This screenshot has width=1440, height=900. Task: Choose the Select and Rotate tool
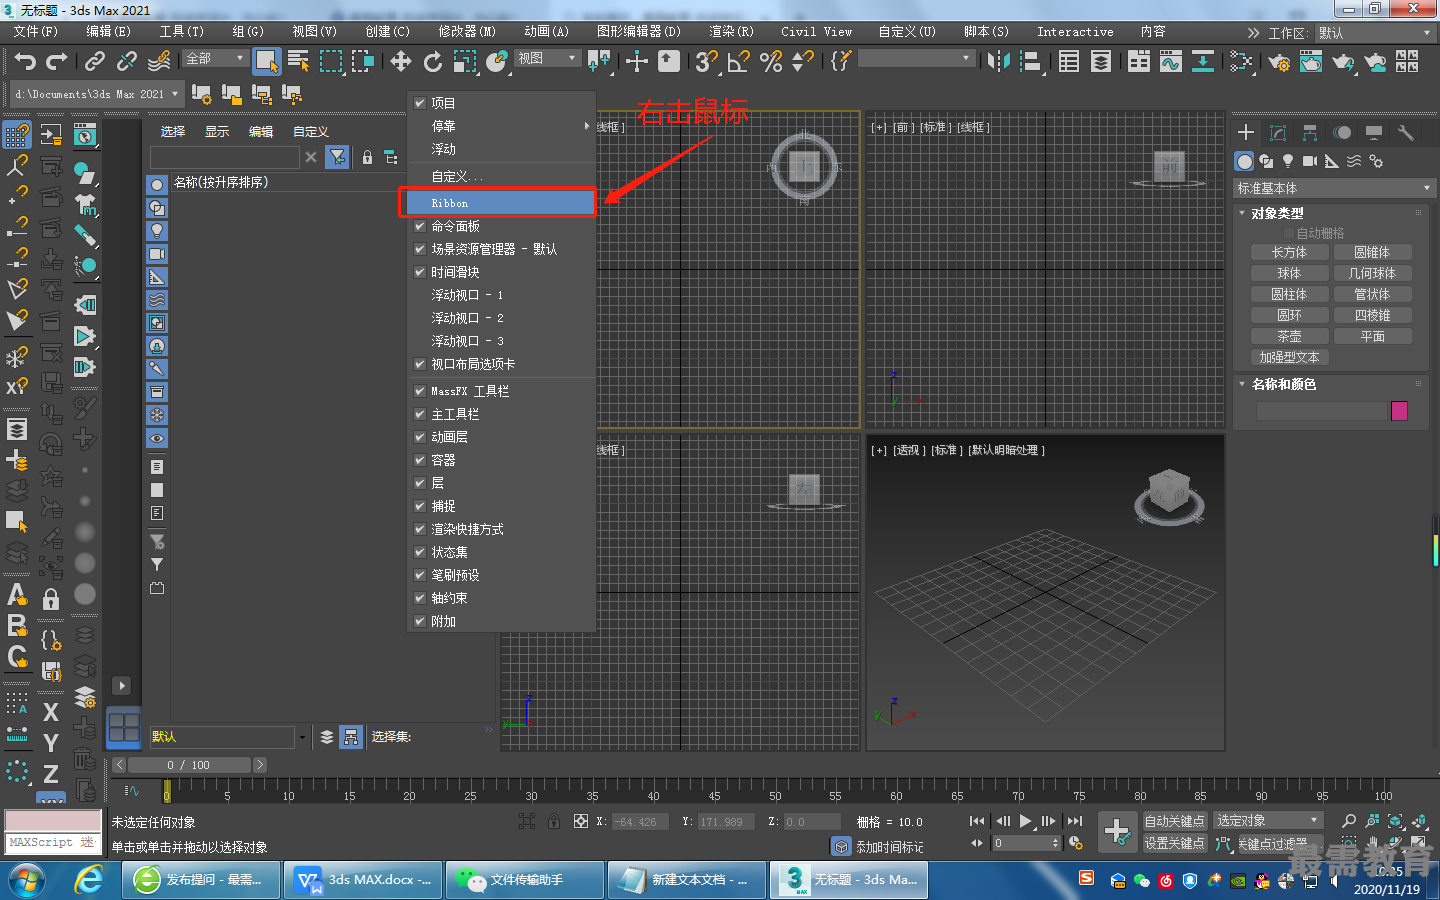pyautogui.click(x=433, y=62)
